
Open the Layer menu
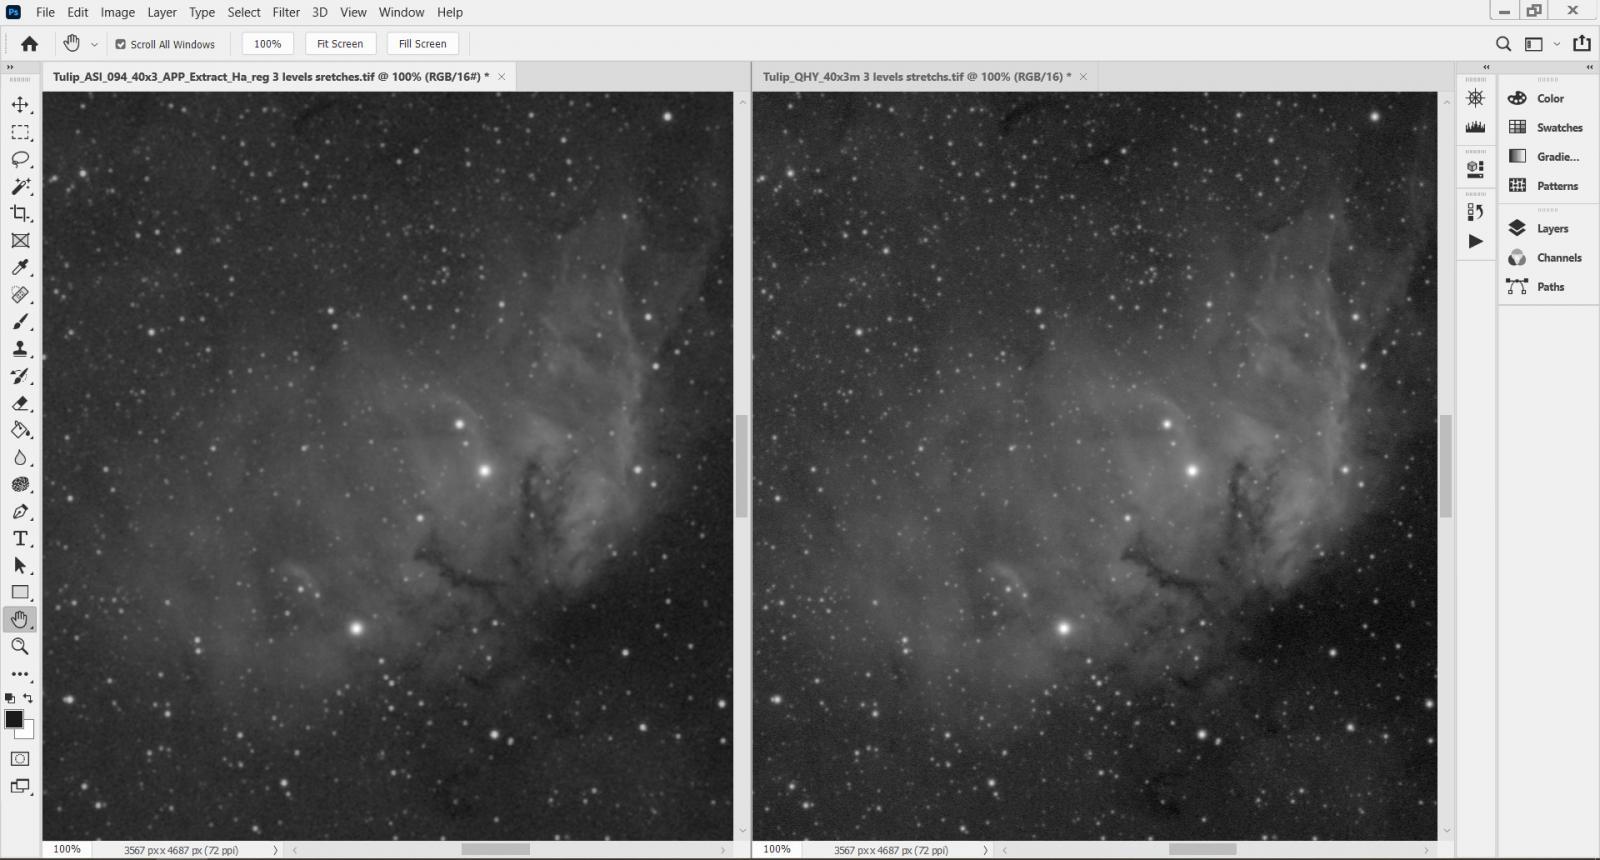point(162,12)
